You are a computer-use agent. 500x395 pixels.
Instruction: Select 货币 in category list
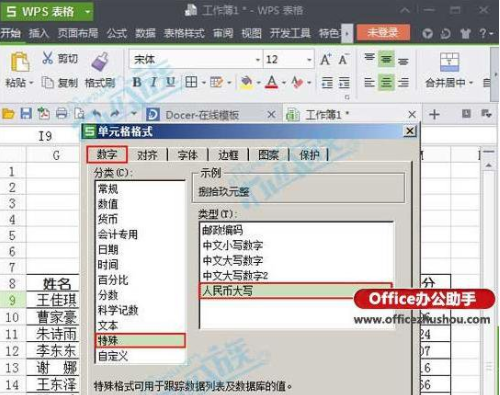(140, 219)
